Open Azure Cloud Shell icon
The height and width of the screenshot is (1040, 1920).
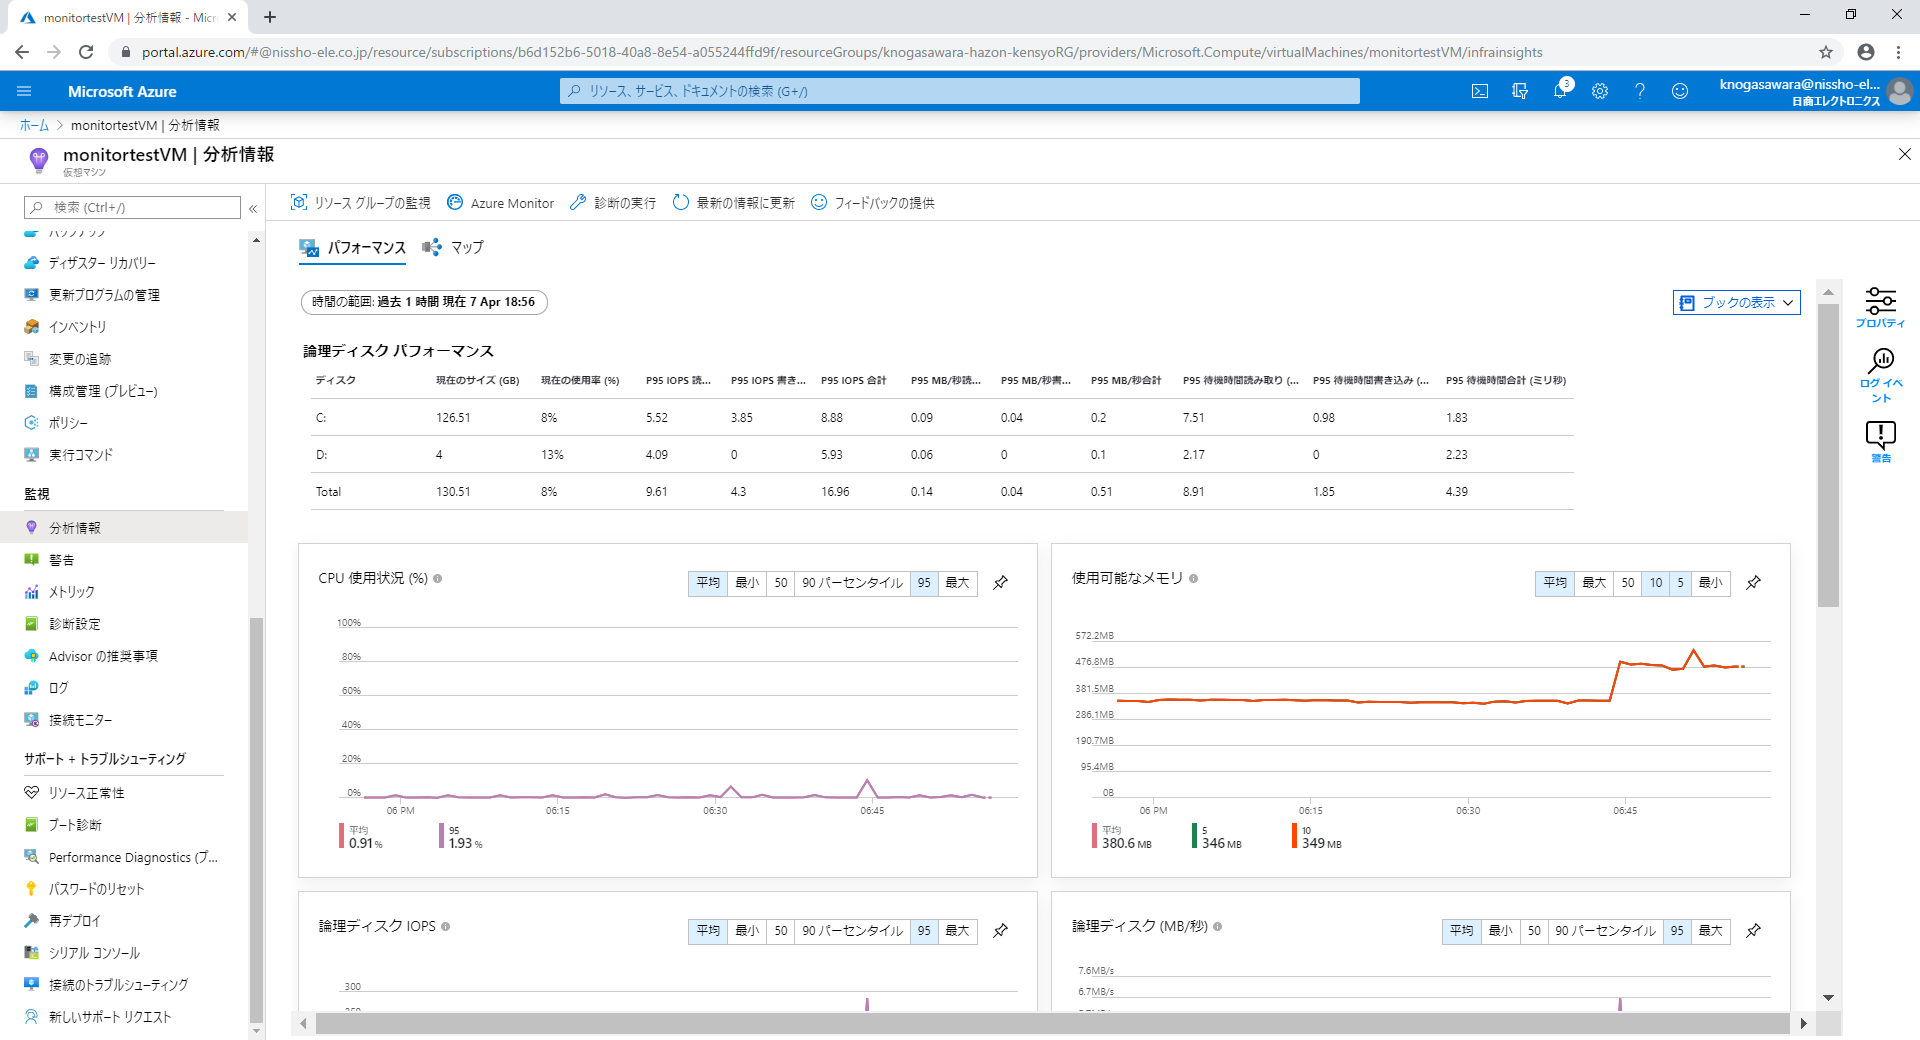(x=1480, y=91)
